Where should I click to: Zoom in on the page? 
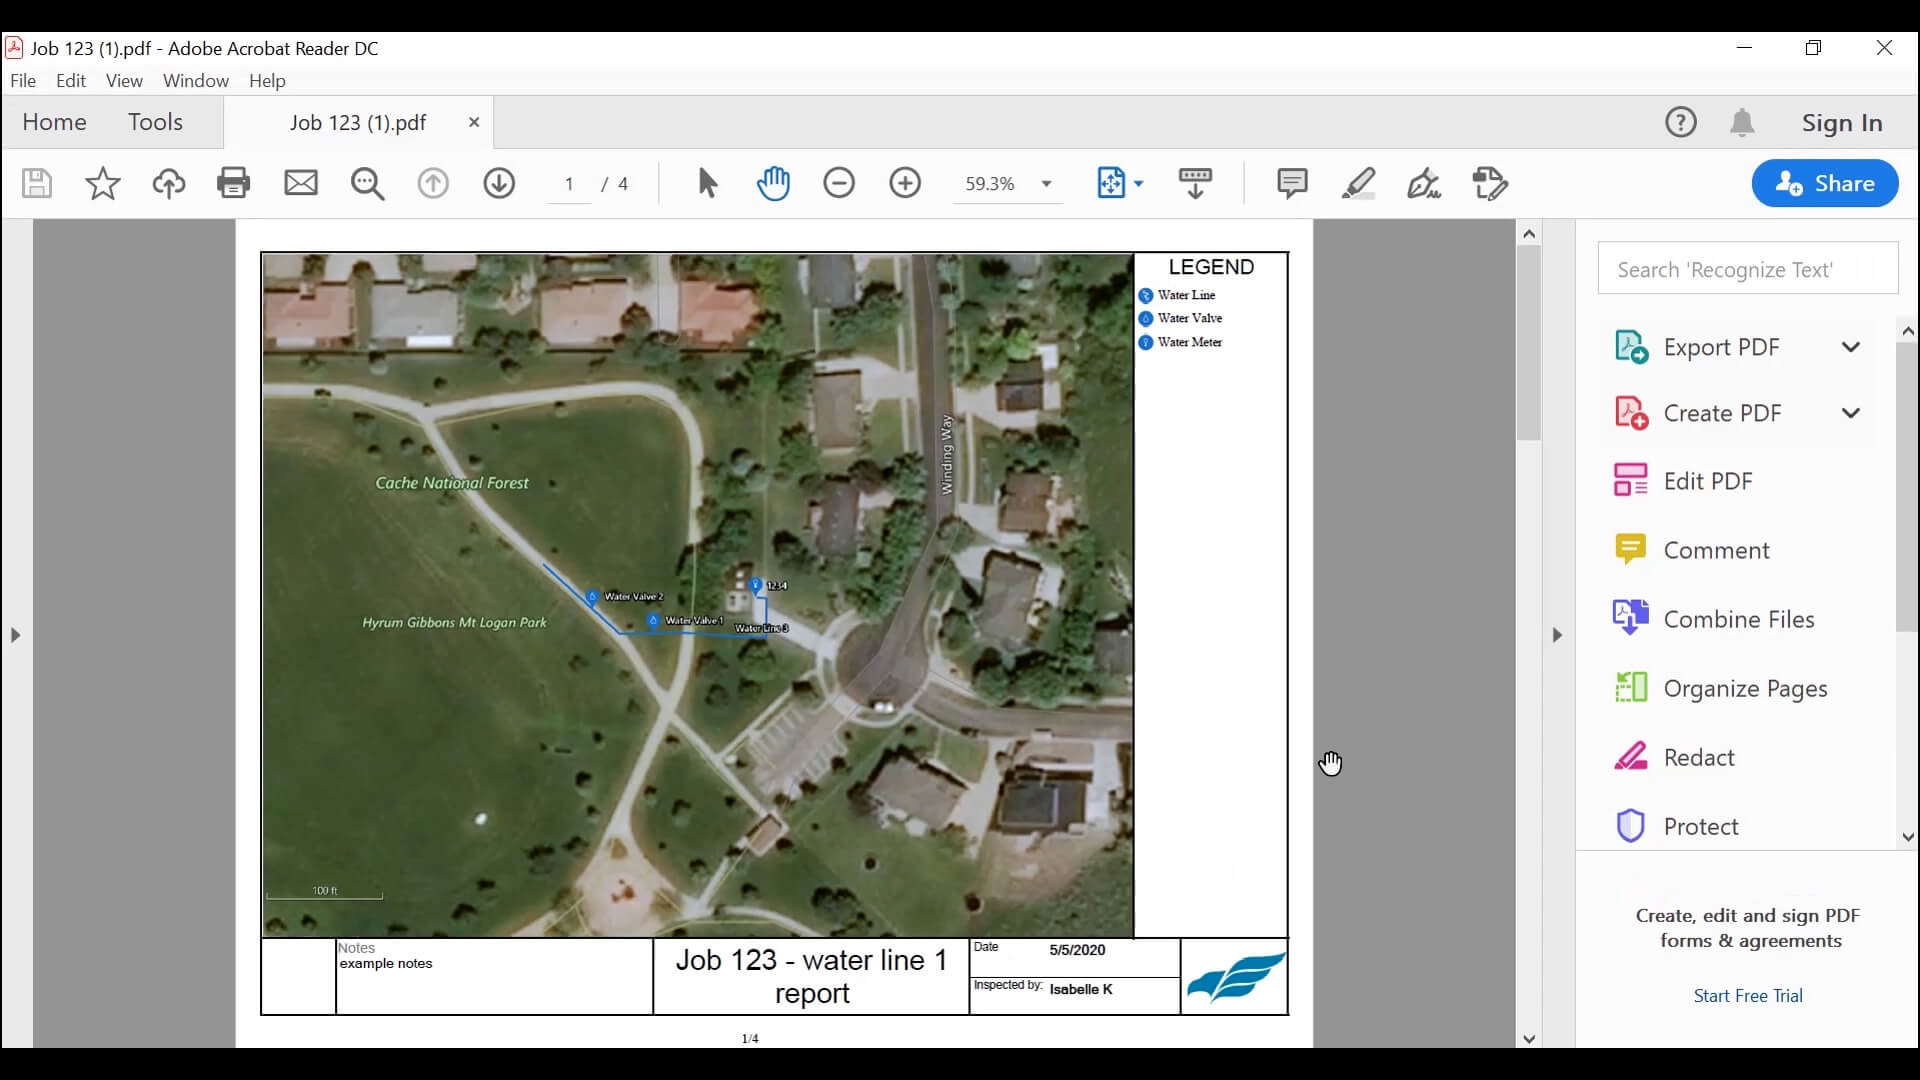(905, 184)
